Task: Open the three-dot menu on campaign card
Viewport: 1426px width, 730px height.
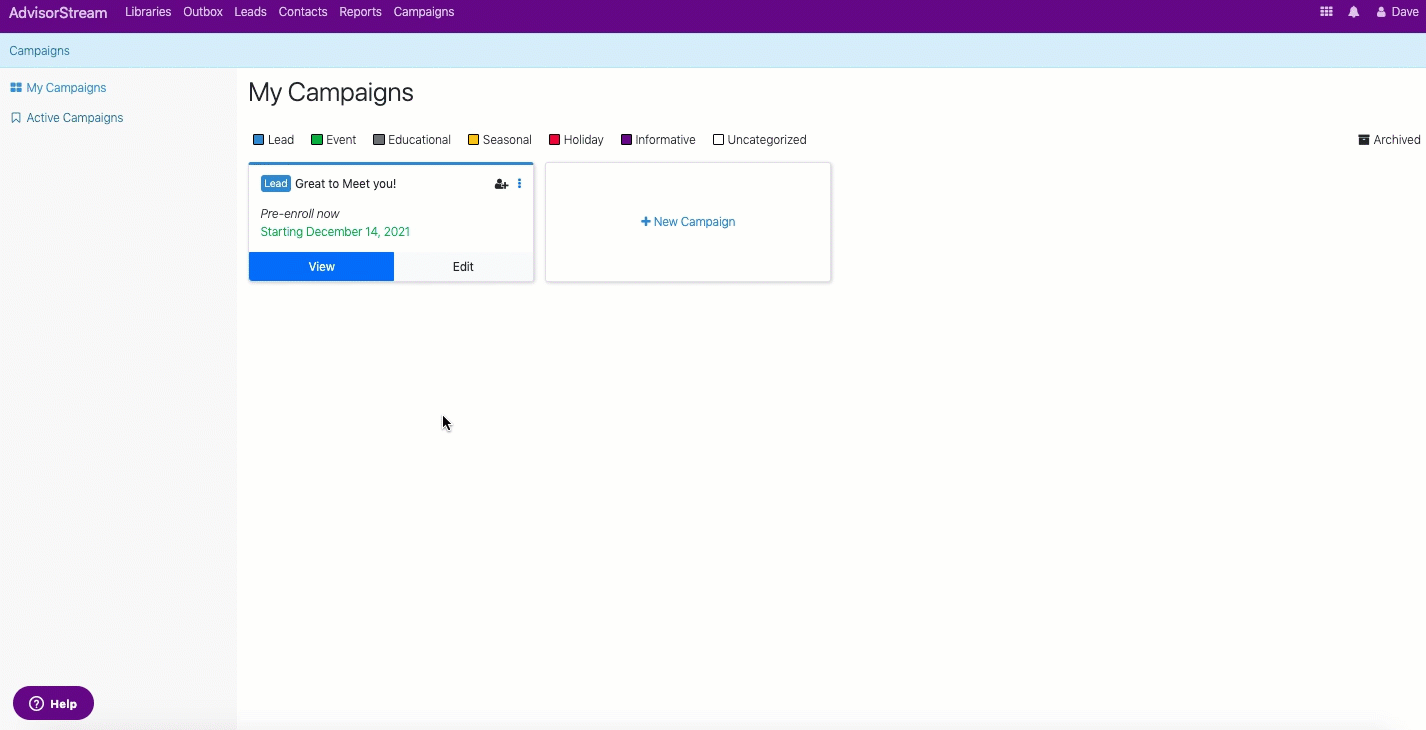Action: [x=519, y=184]
